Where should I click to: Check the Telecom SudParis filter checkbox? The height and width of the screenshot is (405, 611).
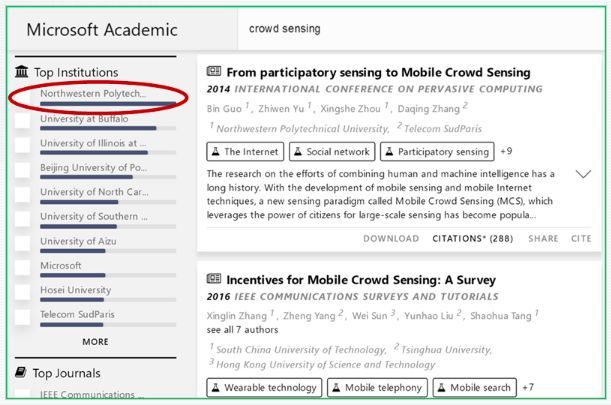(x=22, y=317)
